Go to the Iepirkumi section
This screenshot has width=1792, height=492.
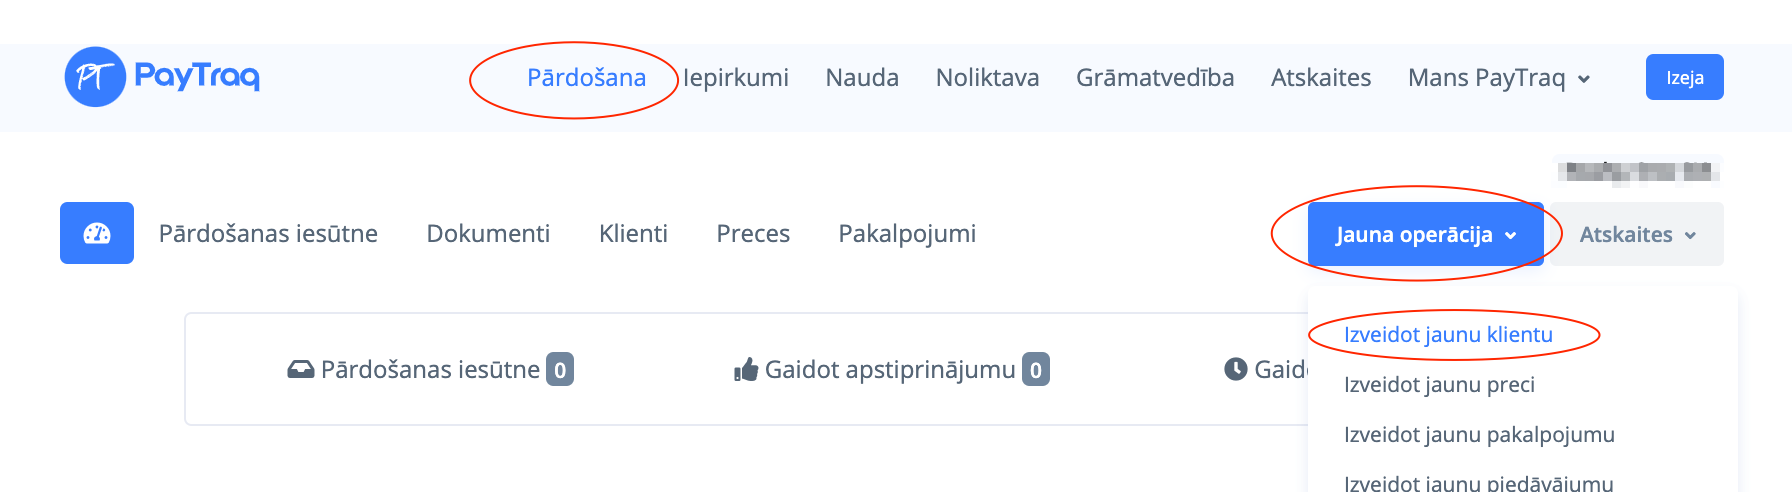(736, 78)
